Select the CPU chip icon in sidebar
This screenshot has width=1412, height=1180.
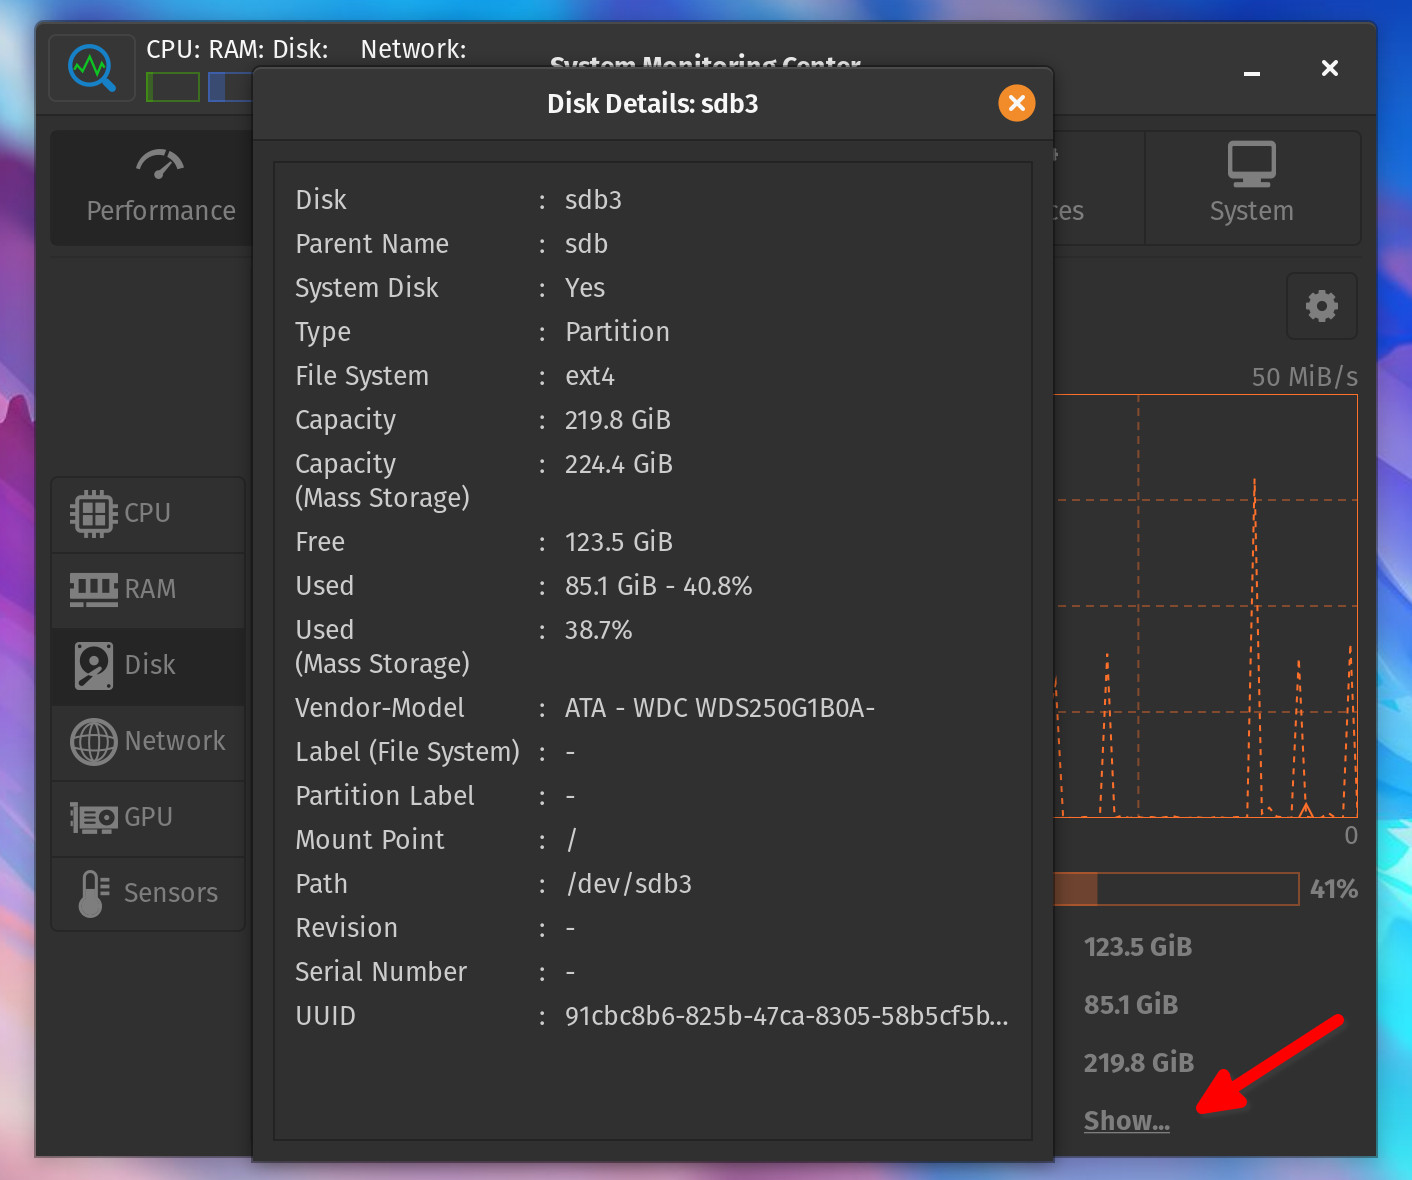(x=94, y=513)
